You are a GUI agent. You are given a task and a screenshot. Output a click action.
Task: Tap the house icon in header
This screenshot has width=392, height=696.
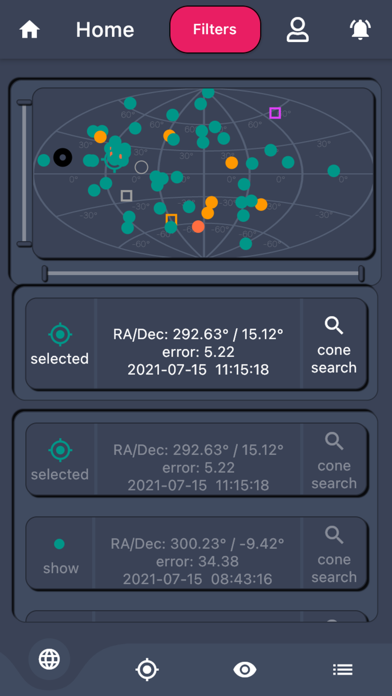pos(29,30)
